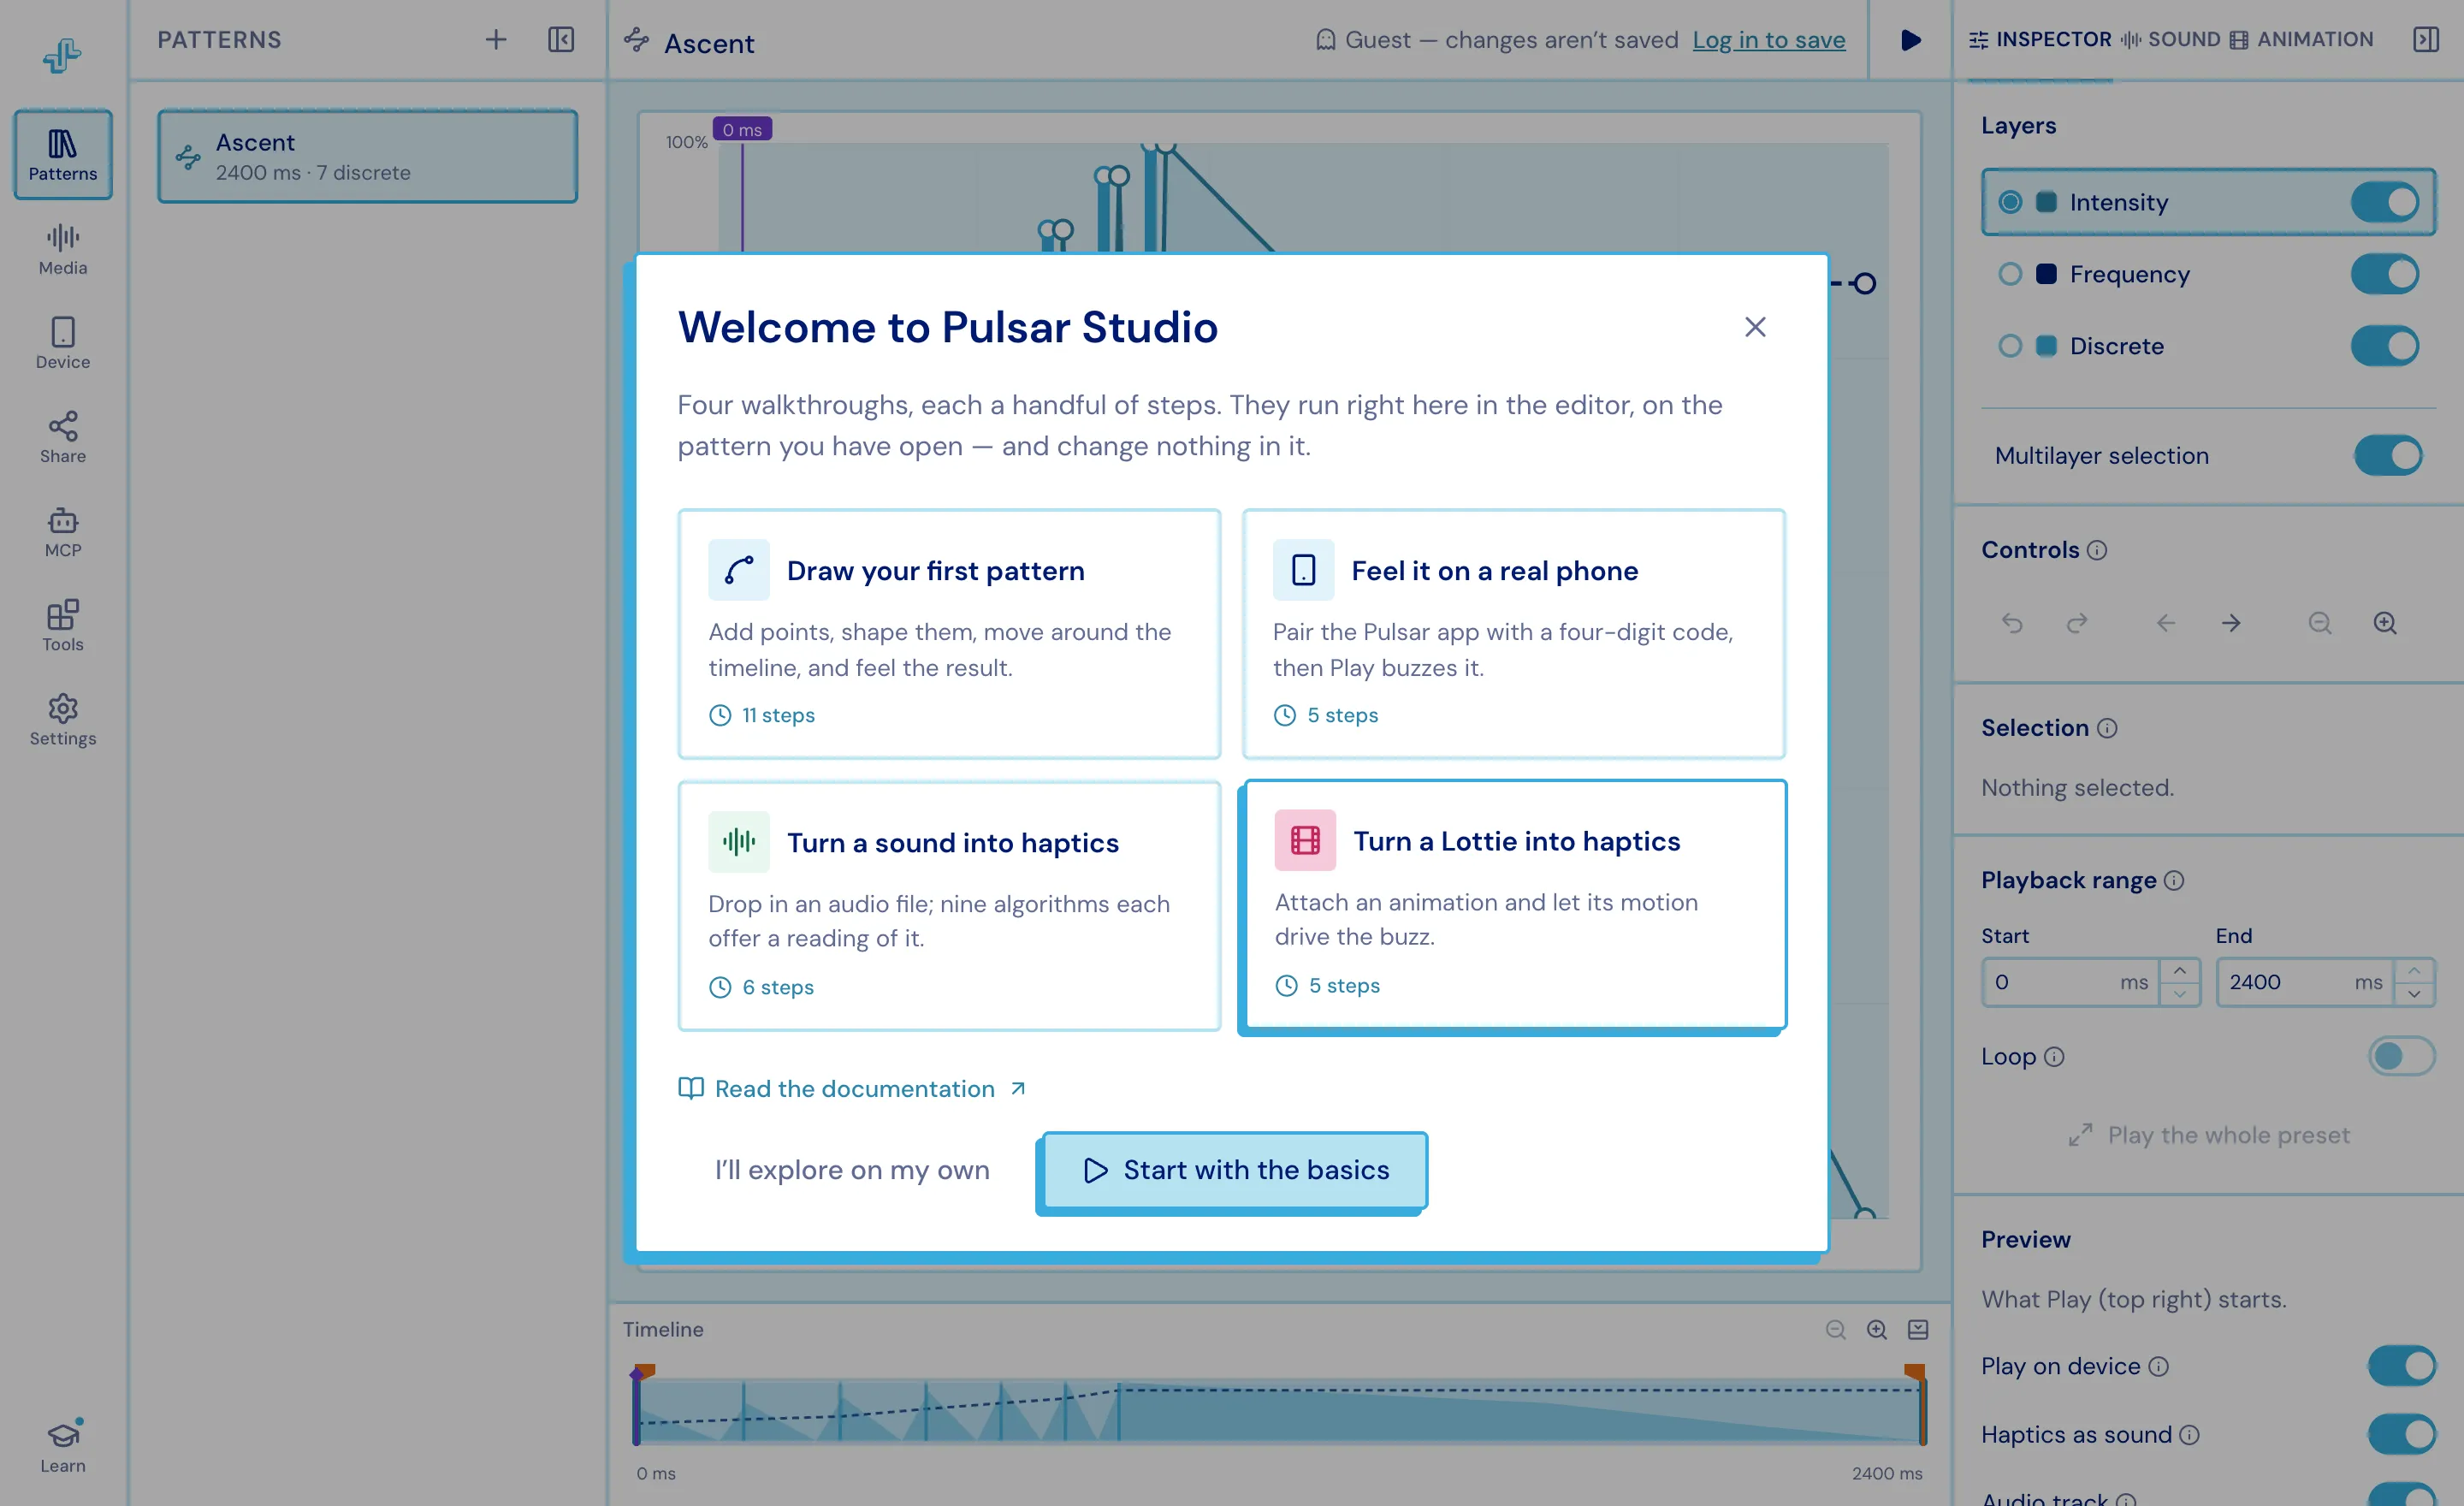This screenshot has width=2464, height=1506.
Task: Choose I'll explore on my own
Action: click(x=852, y=1170)
